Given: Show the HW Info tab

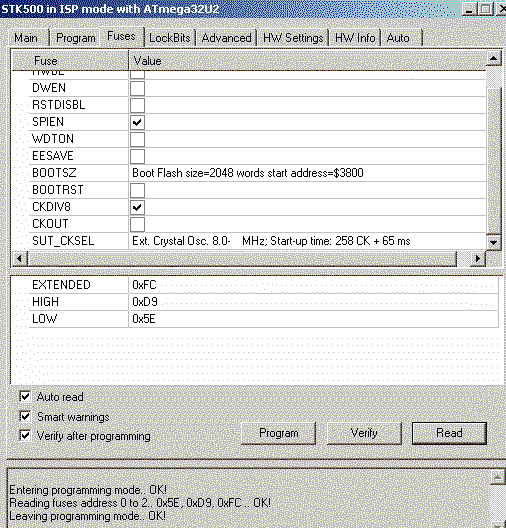Looking at the screenshot, I should (355, 38).
